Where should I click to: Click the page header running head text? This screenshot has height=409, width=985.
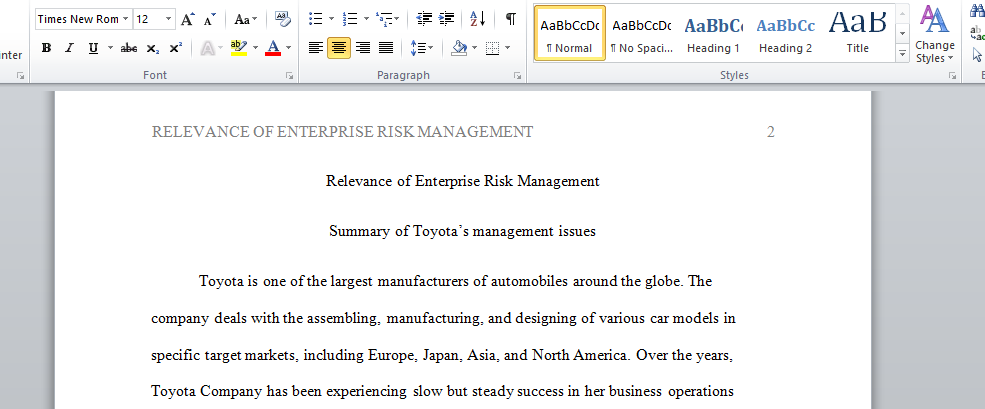point(342,132)
